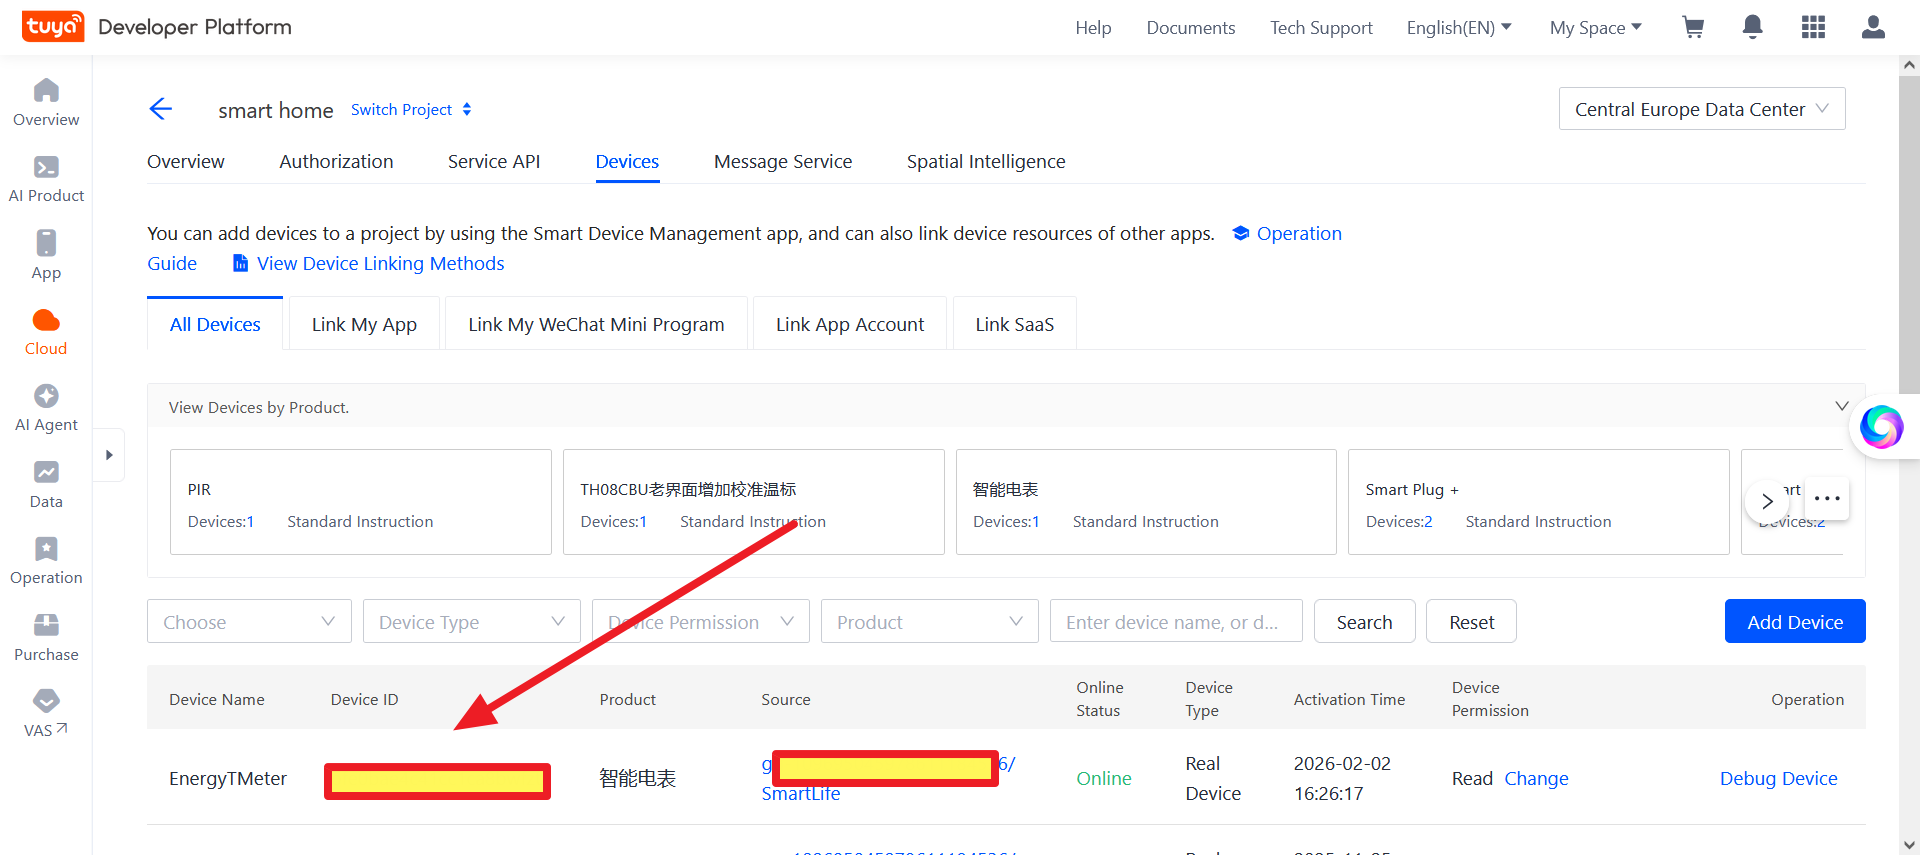Switch to Link My App tab
The height and width of the screenshot is (855, 1920).
click(x=364, y=324)
